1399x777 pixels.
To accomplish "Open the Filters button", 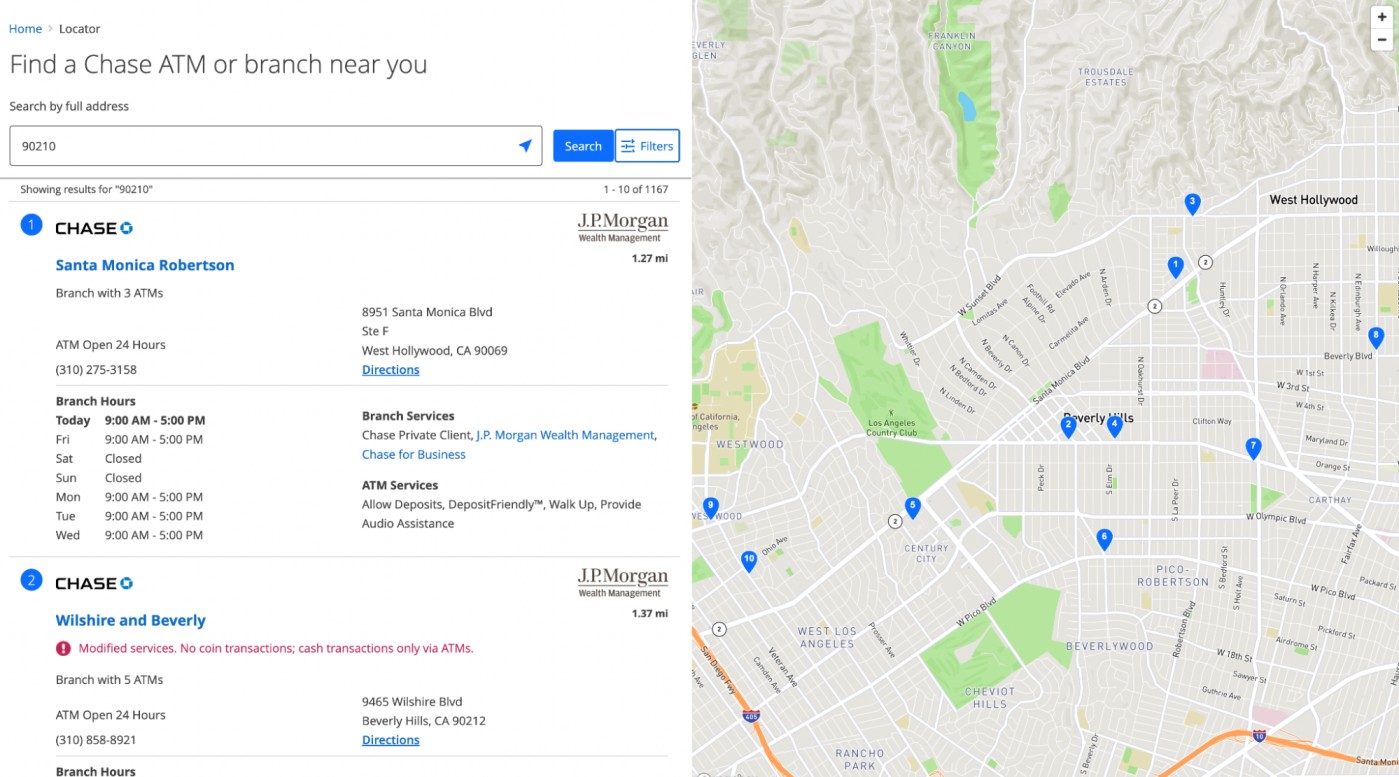I will (647, 146).
